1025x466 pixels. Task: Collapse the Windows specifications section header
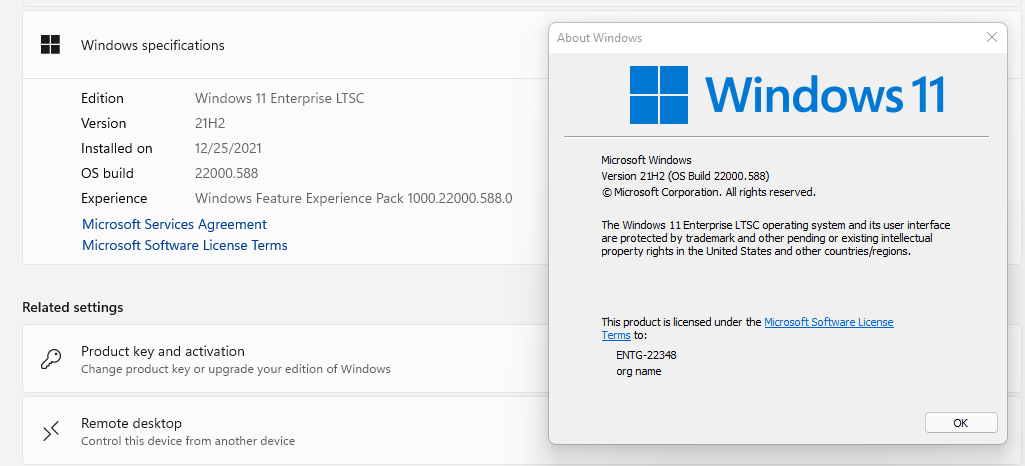point(300,45)
